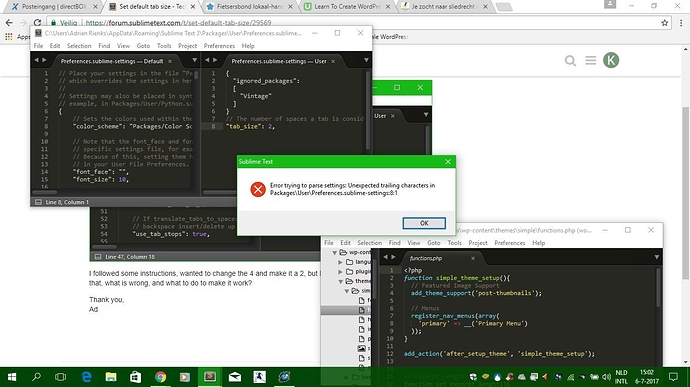Open Selection menu in the settings window
Viewport: 690px width, 387px height.
pos(79,46)
